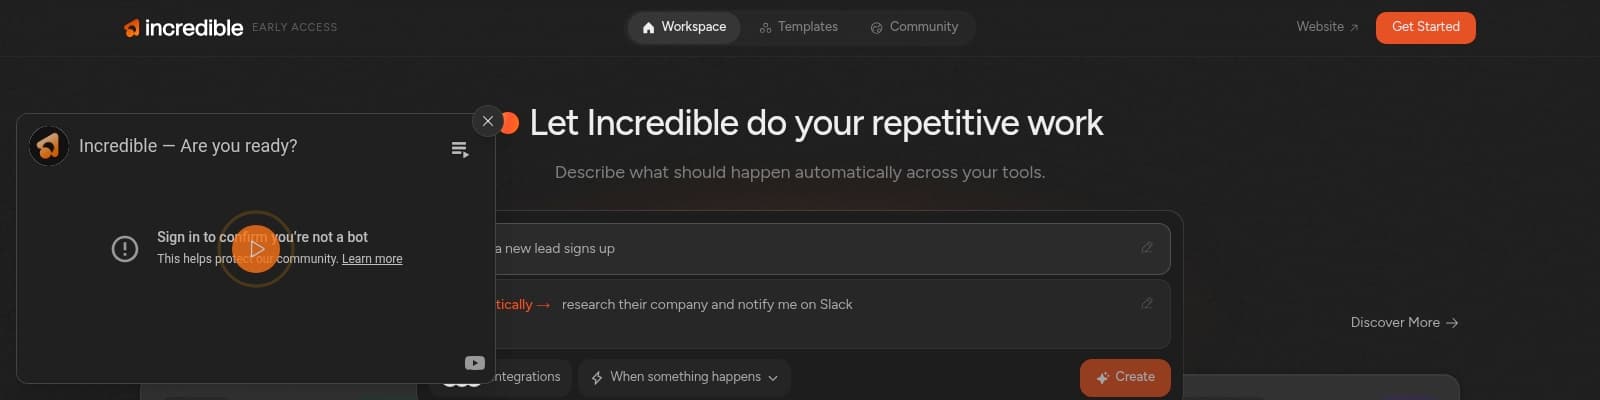The height and width of the screenshot is (400, 1600).
Task: Click the 'Learn more' link in video
Action: (x=372, y=259)
